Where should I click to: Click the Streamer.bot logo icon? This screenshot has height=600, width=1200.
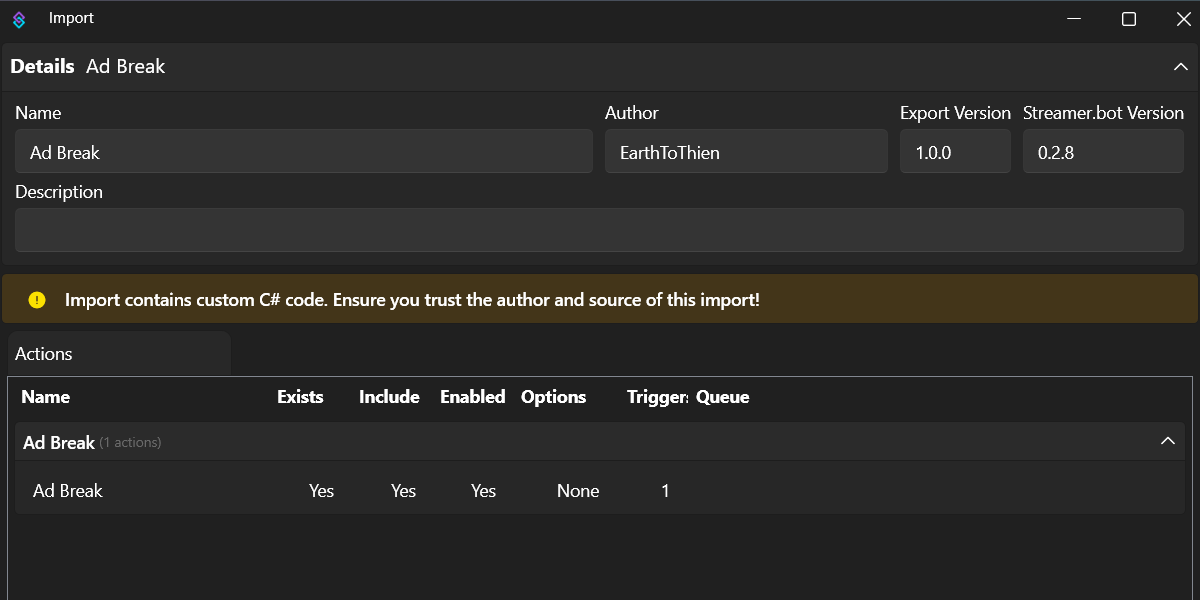(19, 19)
